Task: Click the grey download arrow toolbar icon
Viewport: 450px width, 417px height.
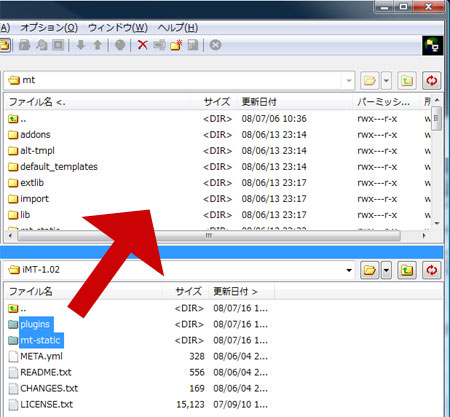Action: pos(81,45)
